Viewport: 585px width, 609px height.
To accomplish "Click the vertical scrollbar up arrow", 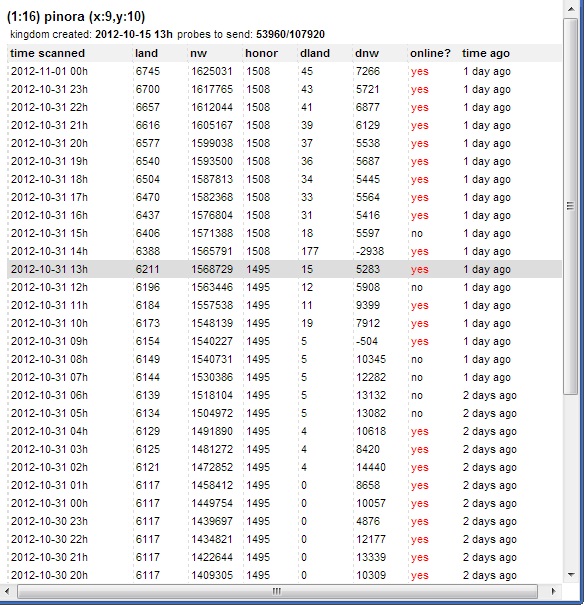I will (571, 9).
